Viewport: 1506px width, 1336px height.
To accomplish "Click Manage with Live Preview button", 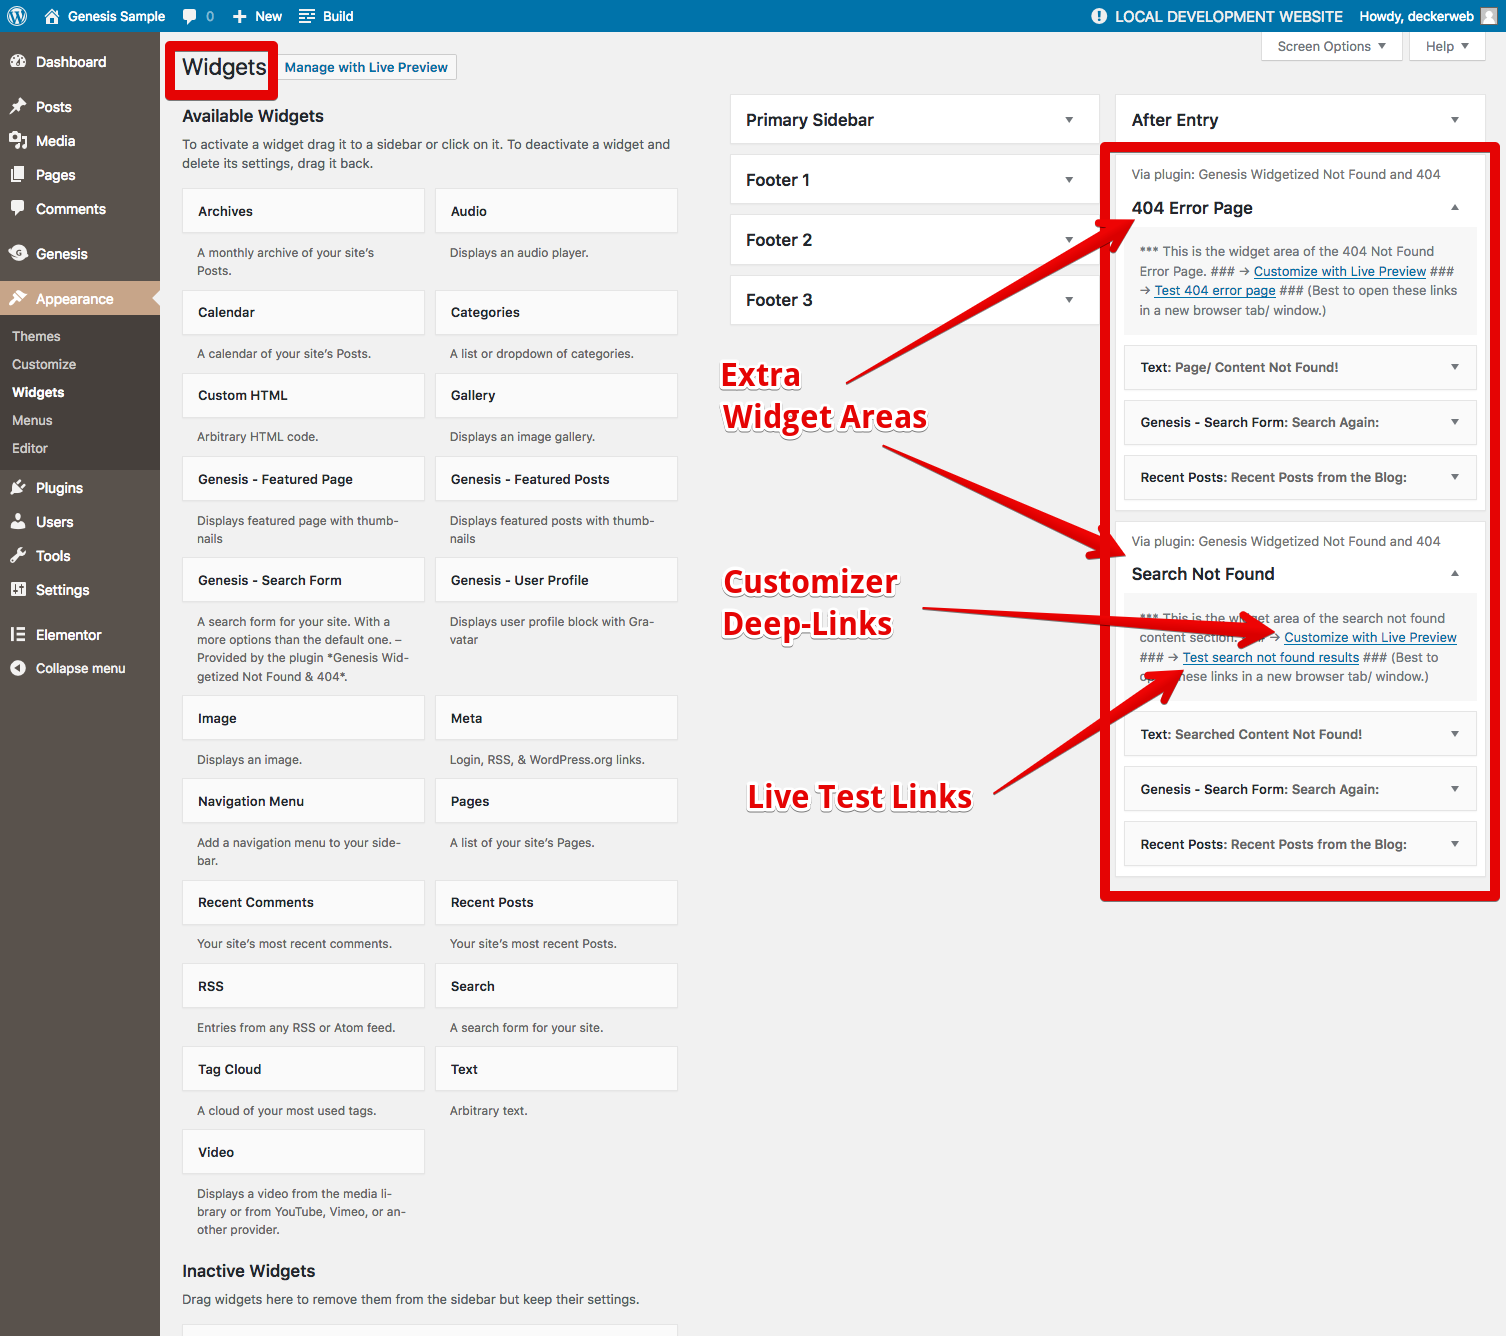I will coord(366,67).
